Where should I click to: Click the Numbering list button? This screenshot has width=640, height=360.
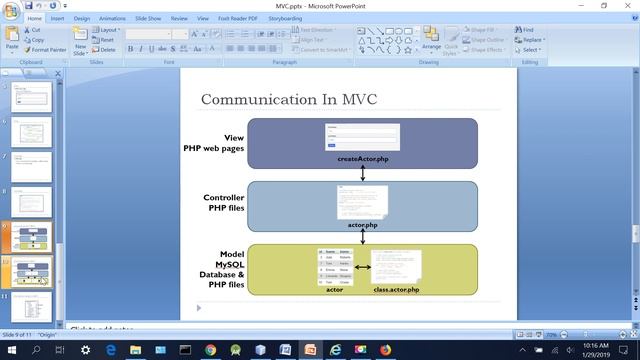pyautogui.click(x=245, y=34)
